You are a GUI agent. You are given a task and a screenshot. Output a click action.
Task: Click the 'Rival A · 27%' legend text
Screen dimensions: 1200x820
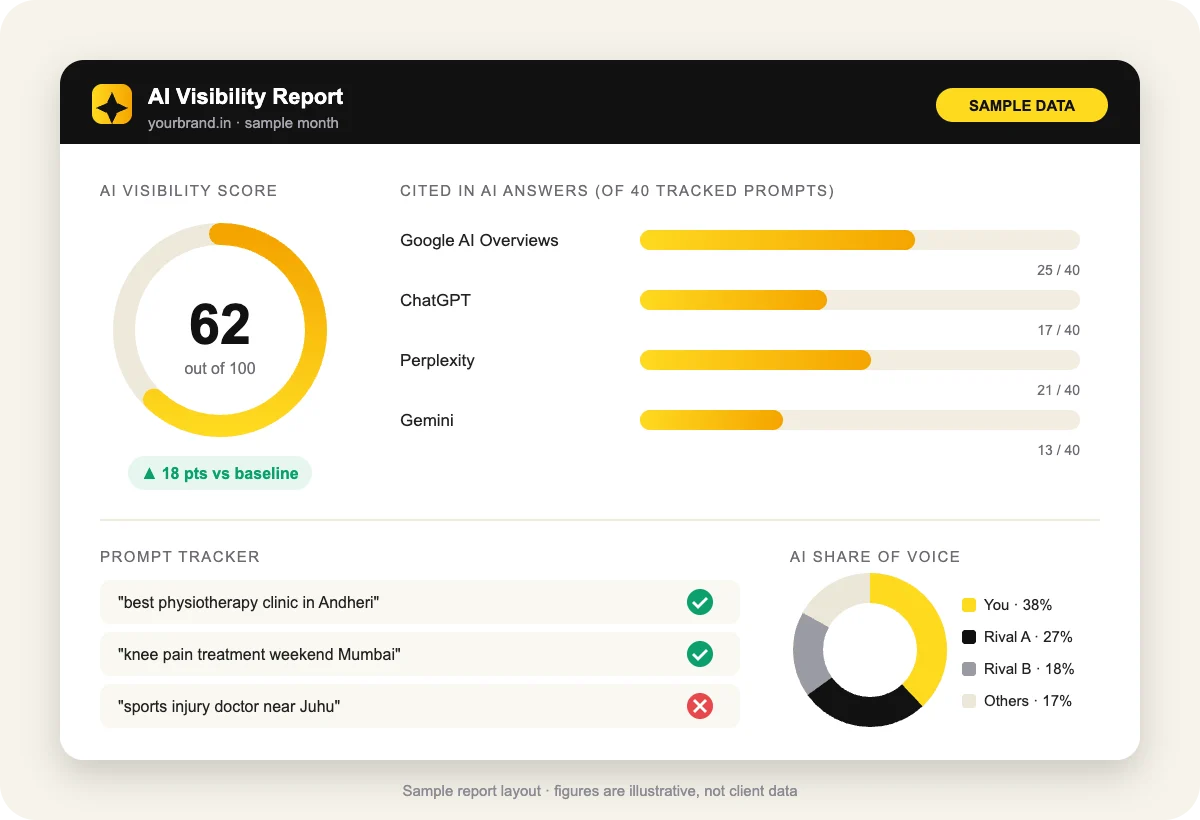[x=1028, y=637]
